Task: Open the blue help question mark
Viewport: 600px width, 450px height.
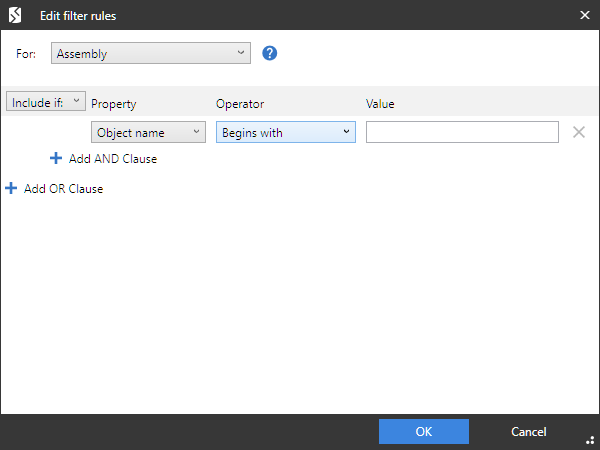Action: (269, 54)
